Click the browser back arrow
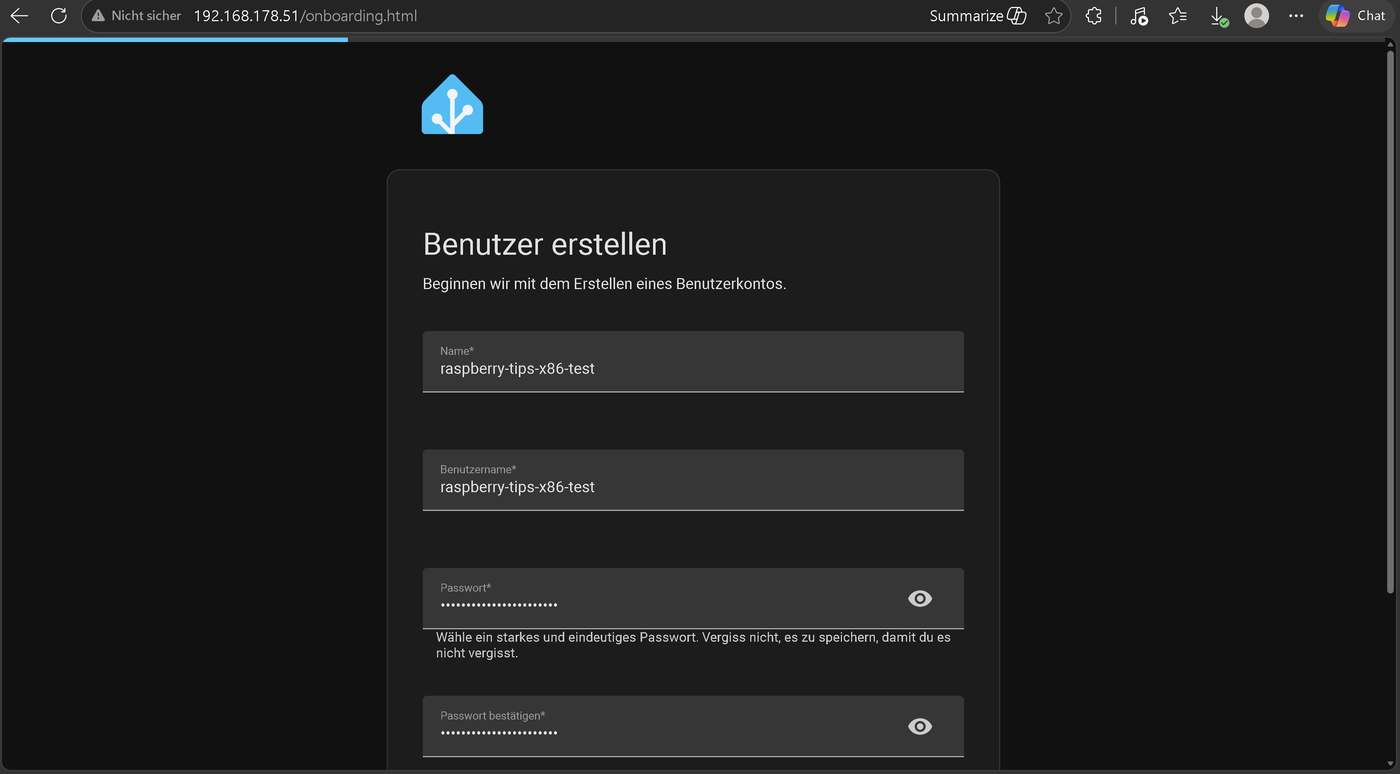 point(19,16)
